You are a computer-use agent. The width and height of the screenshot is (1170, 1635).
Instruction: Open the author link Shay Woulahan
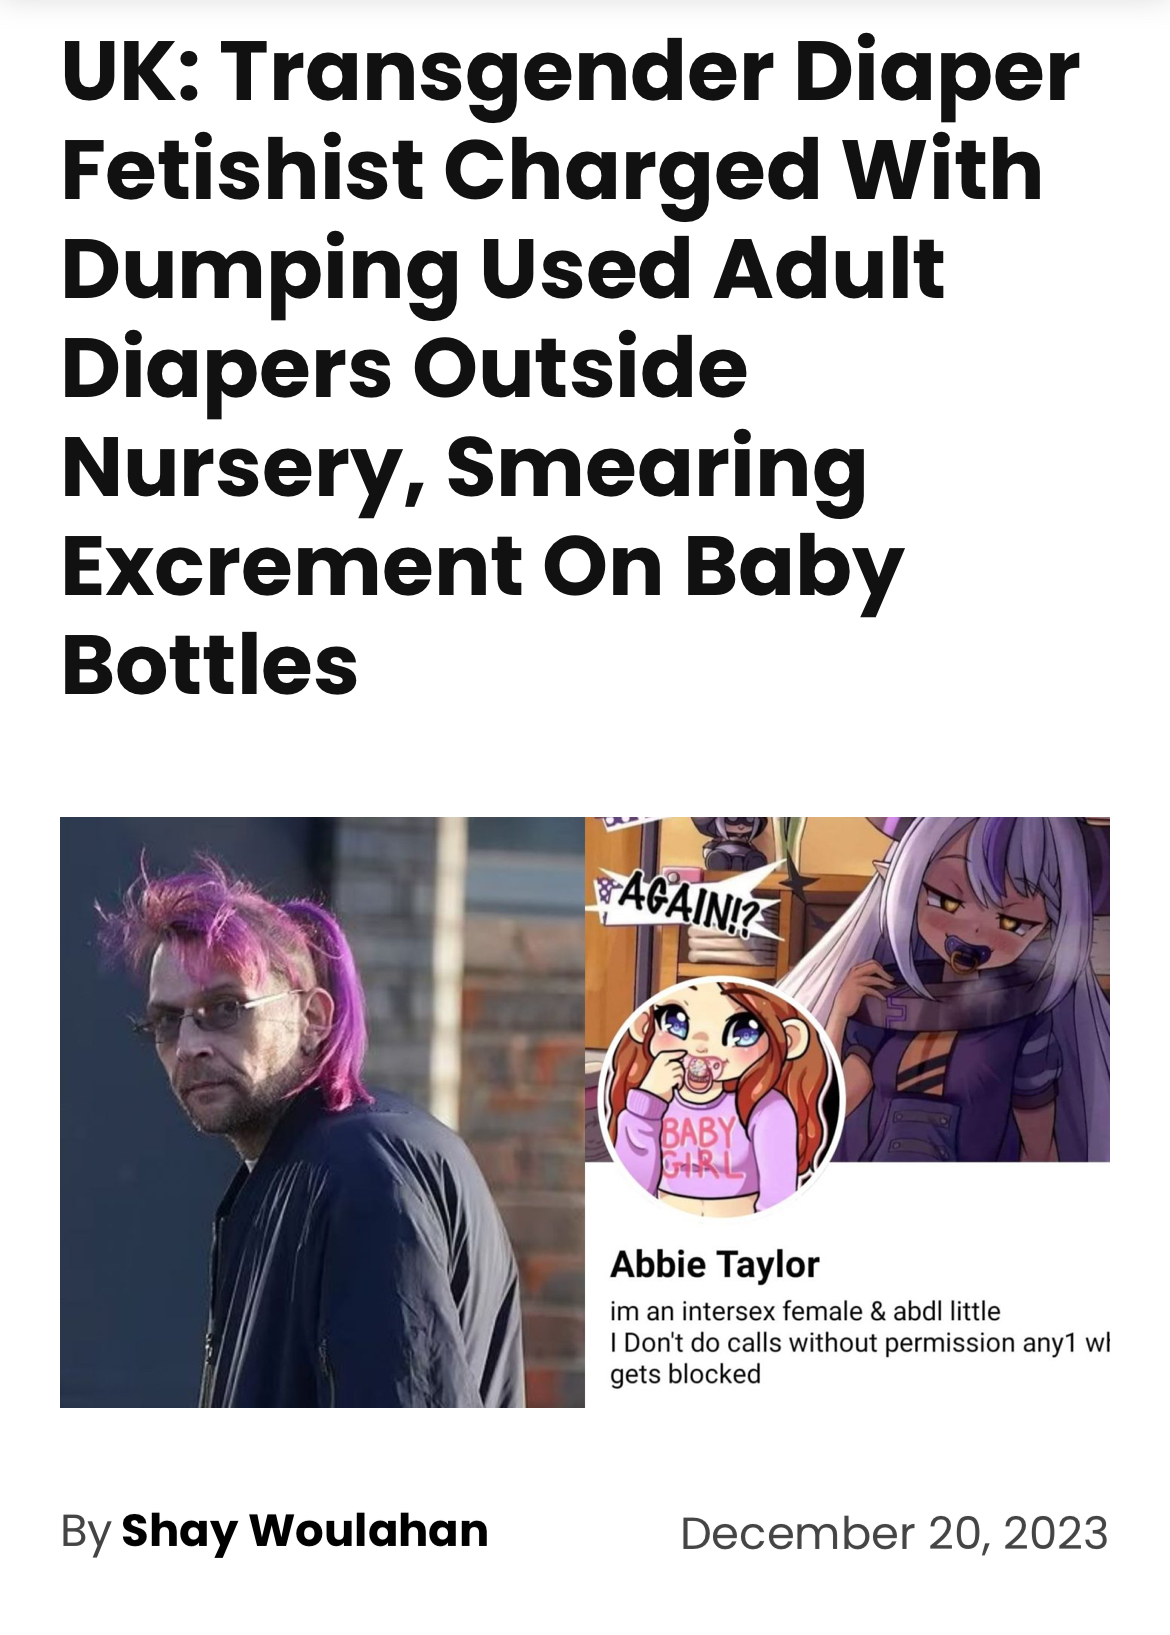tap(304, 1532)
